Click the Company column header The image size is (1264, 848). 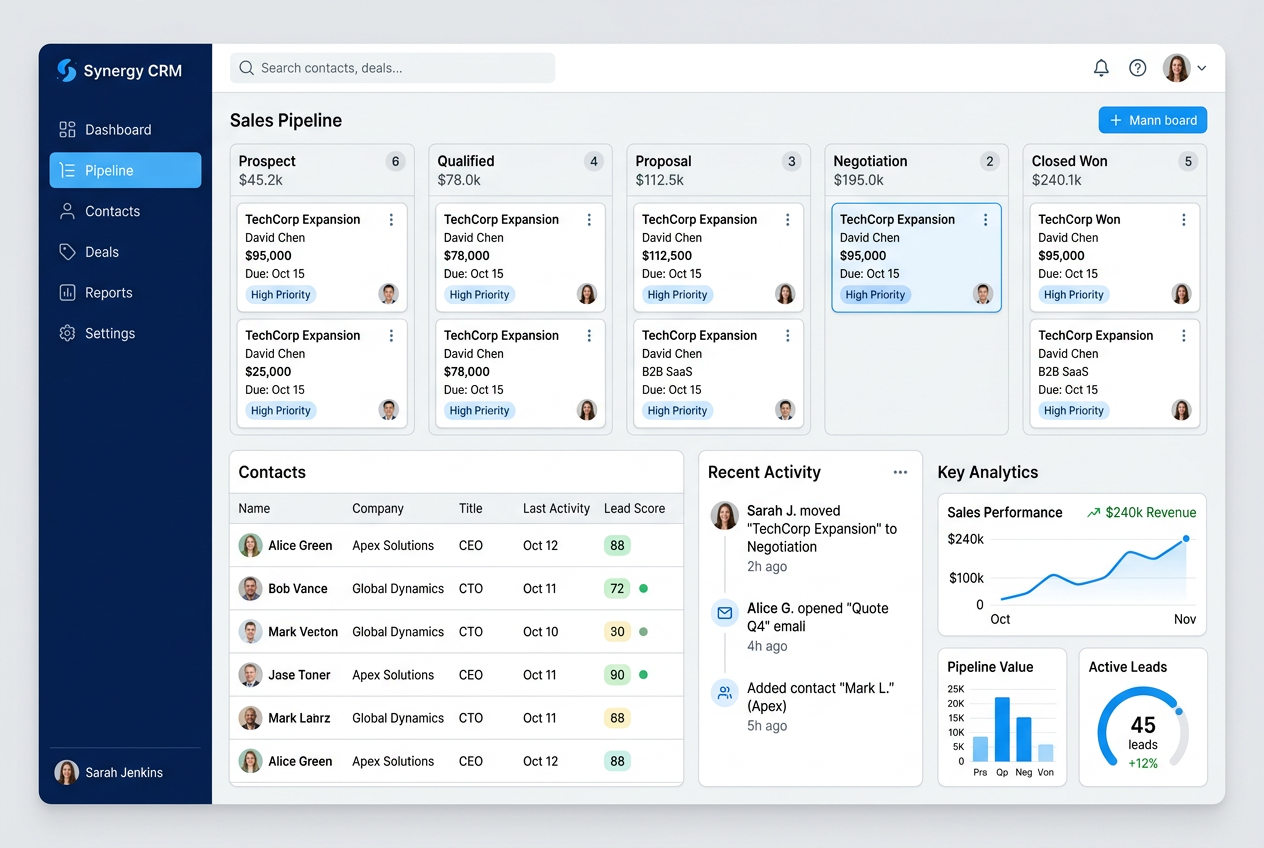(x=378, y=508)
